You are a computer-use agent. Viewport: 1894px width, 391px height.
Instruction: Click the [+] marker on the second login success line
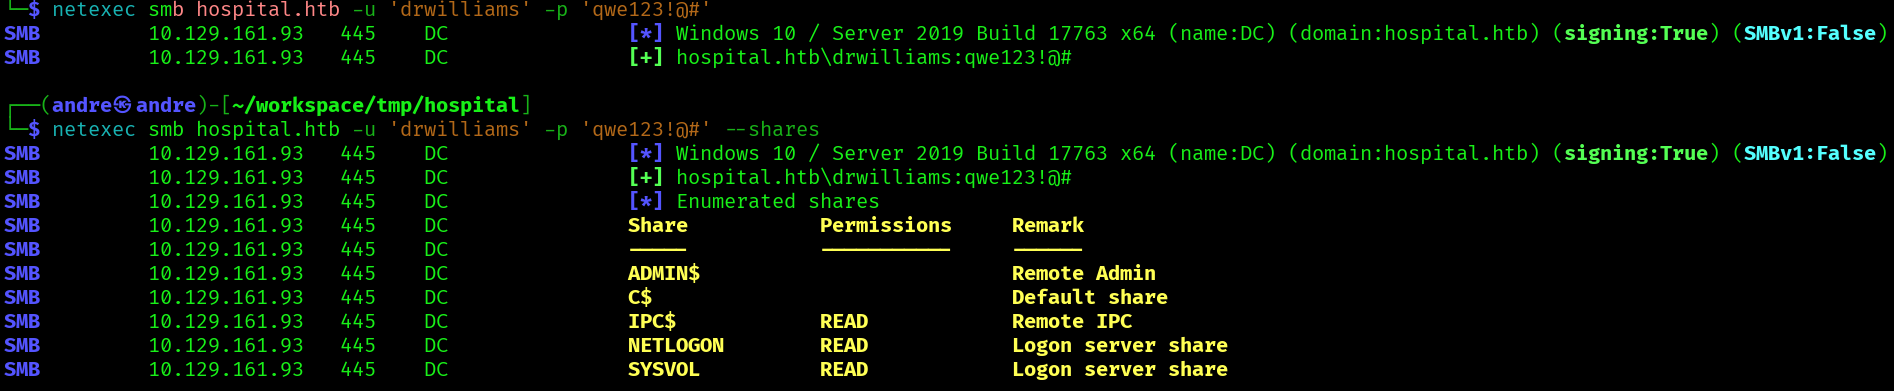click(645, 177)
